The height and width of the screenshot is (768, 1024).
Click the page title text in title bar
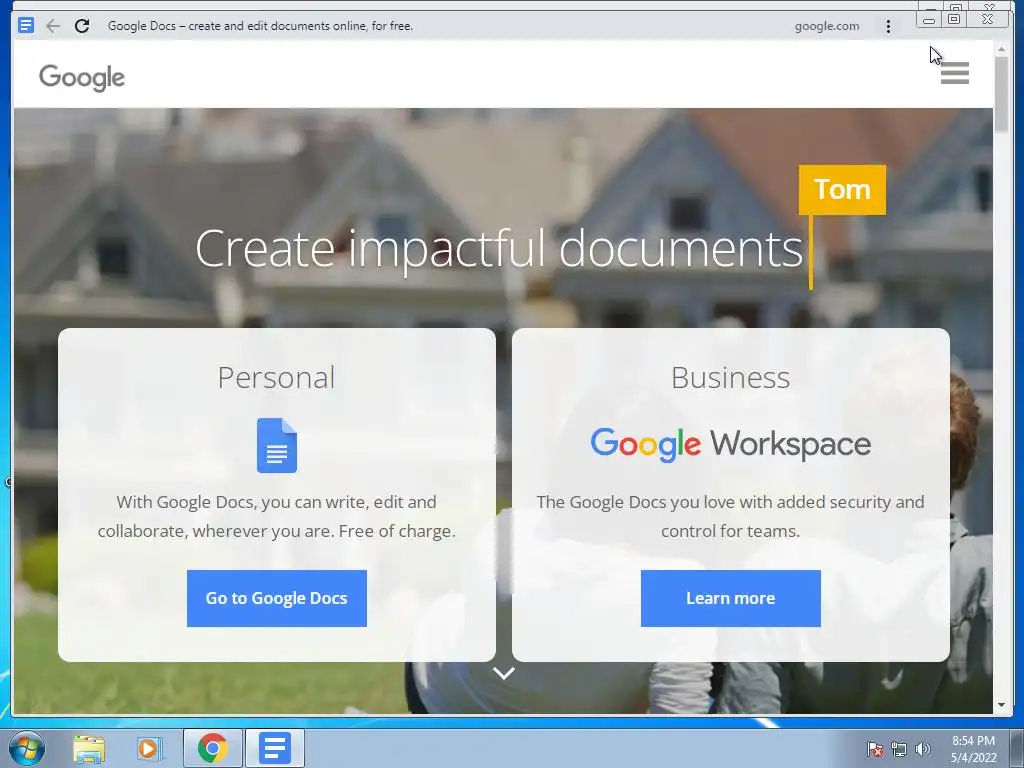tap(260, 26)
